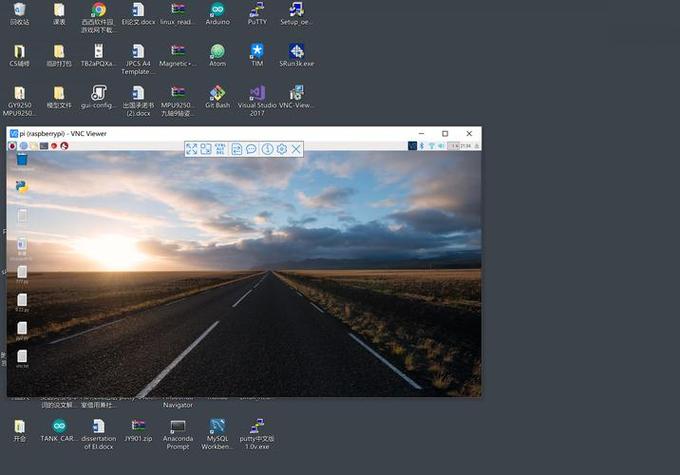Open Wi-Fi network menu in Pi taskbar
Screen dimensions: 680x475
click(432, 146)
